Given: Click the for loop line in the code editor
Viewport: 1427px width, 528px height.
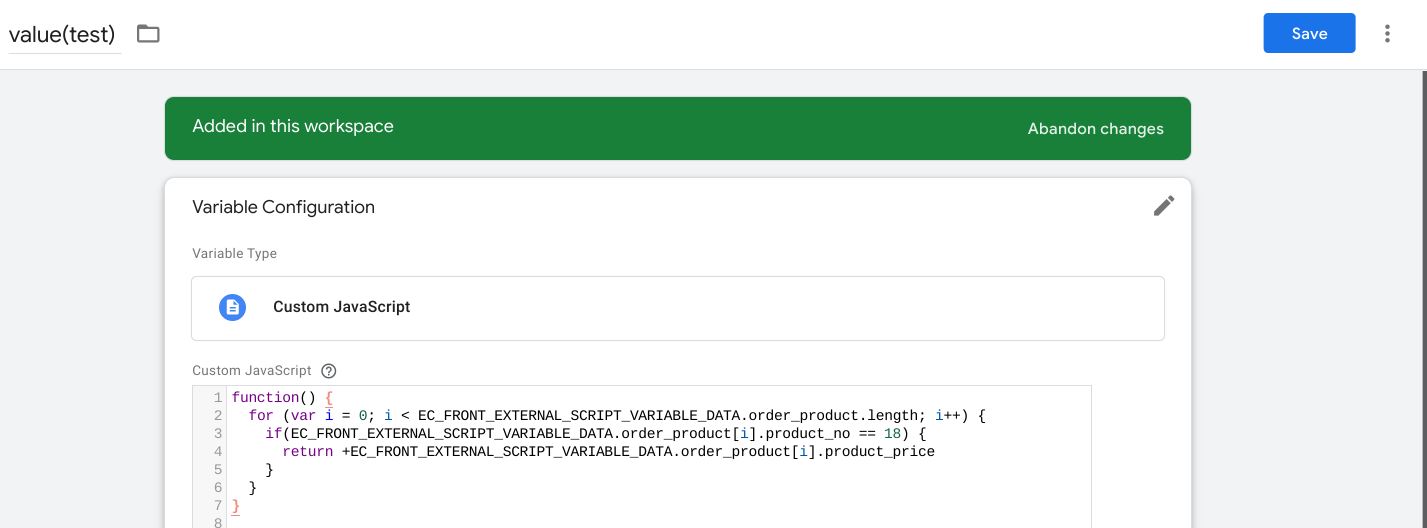Looking at the screenshot, I should pos(617,416).
